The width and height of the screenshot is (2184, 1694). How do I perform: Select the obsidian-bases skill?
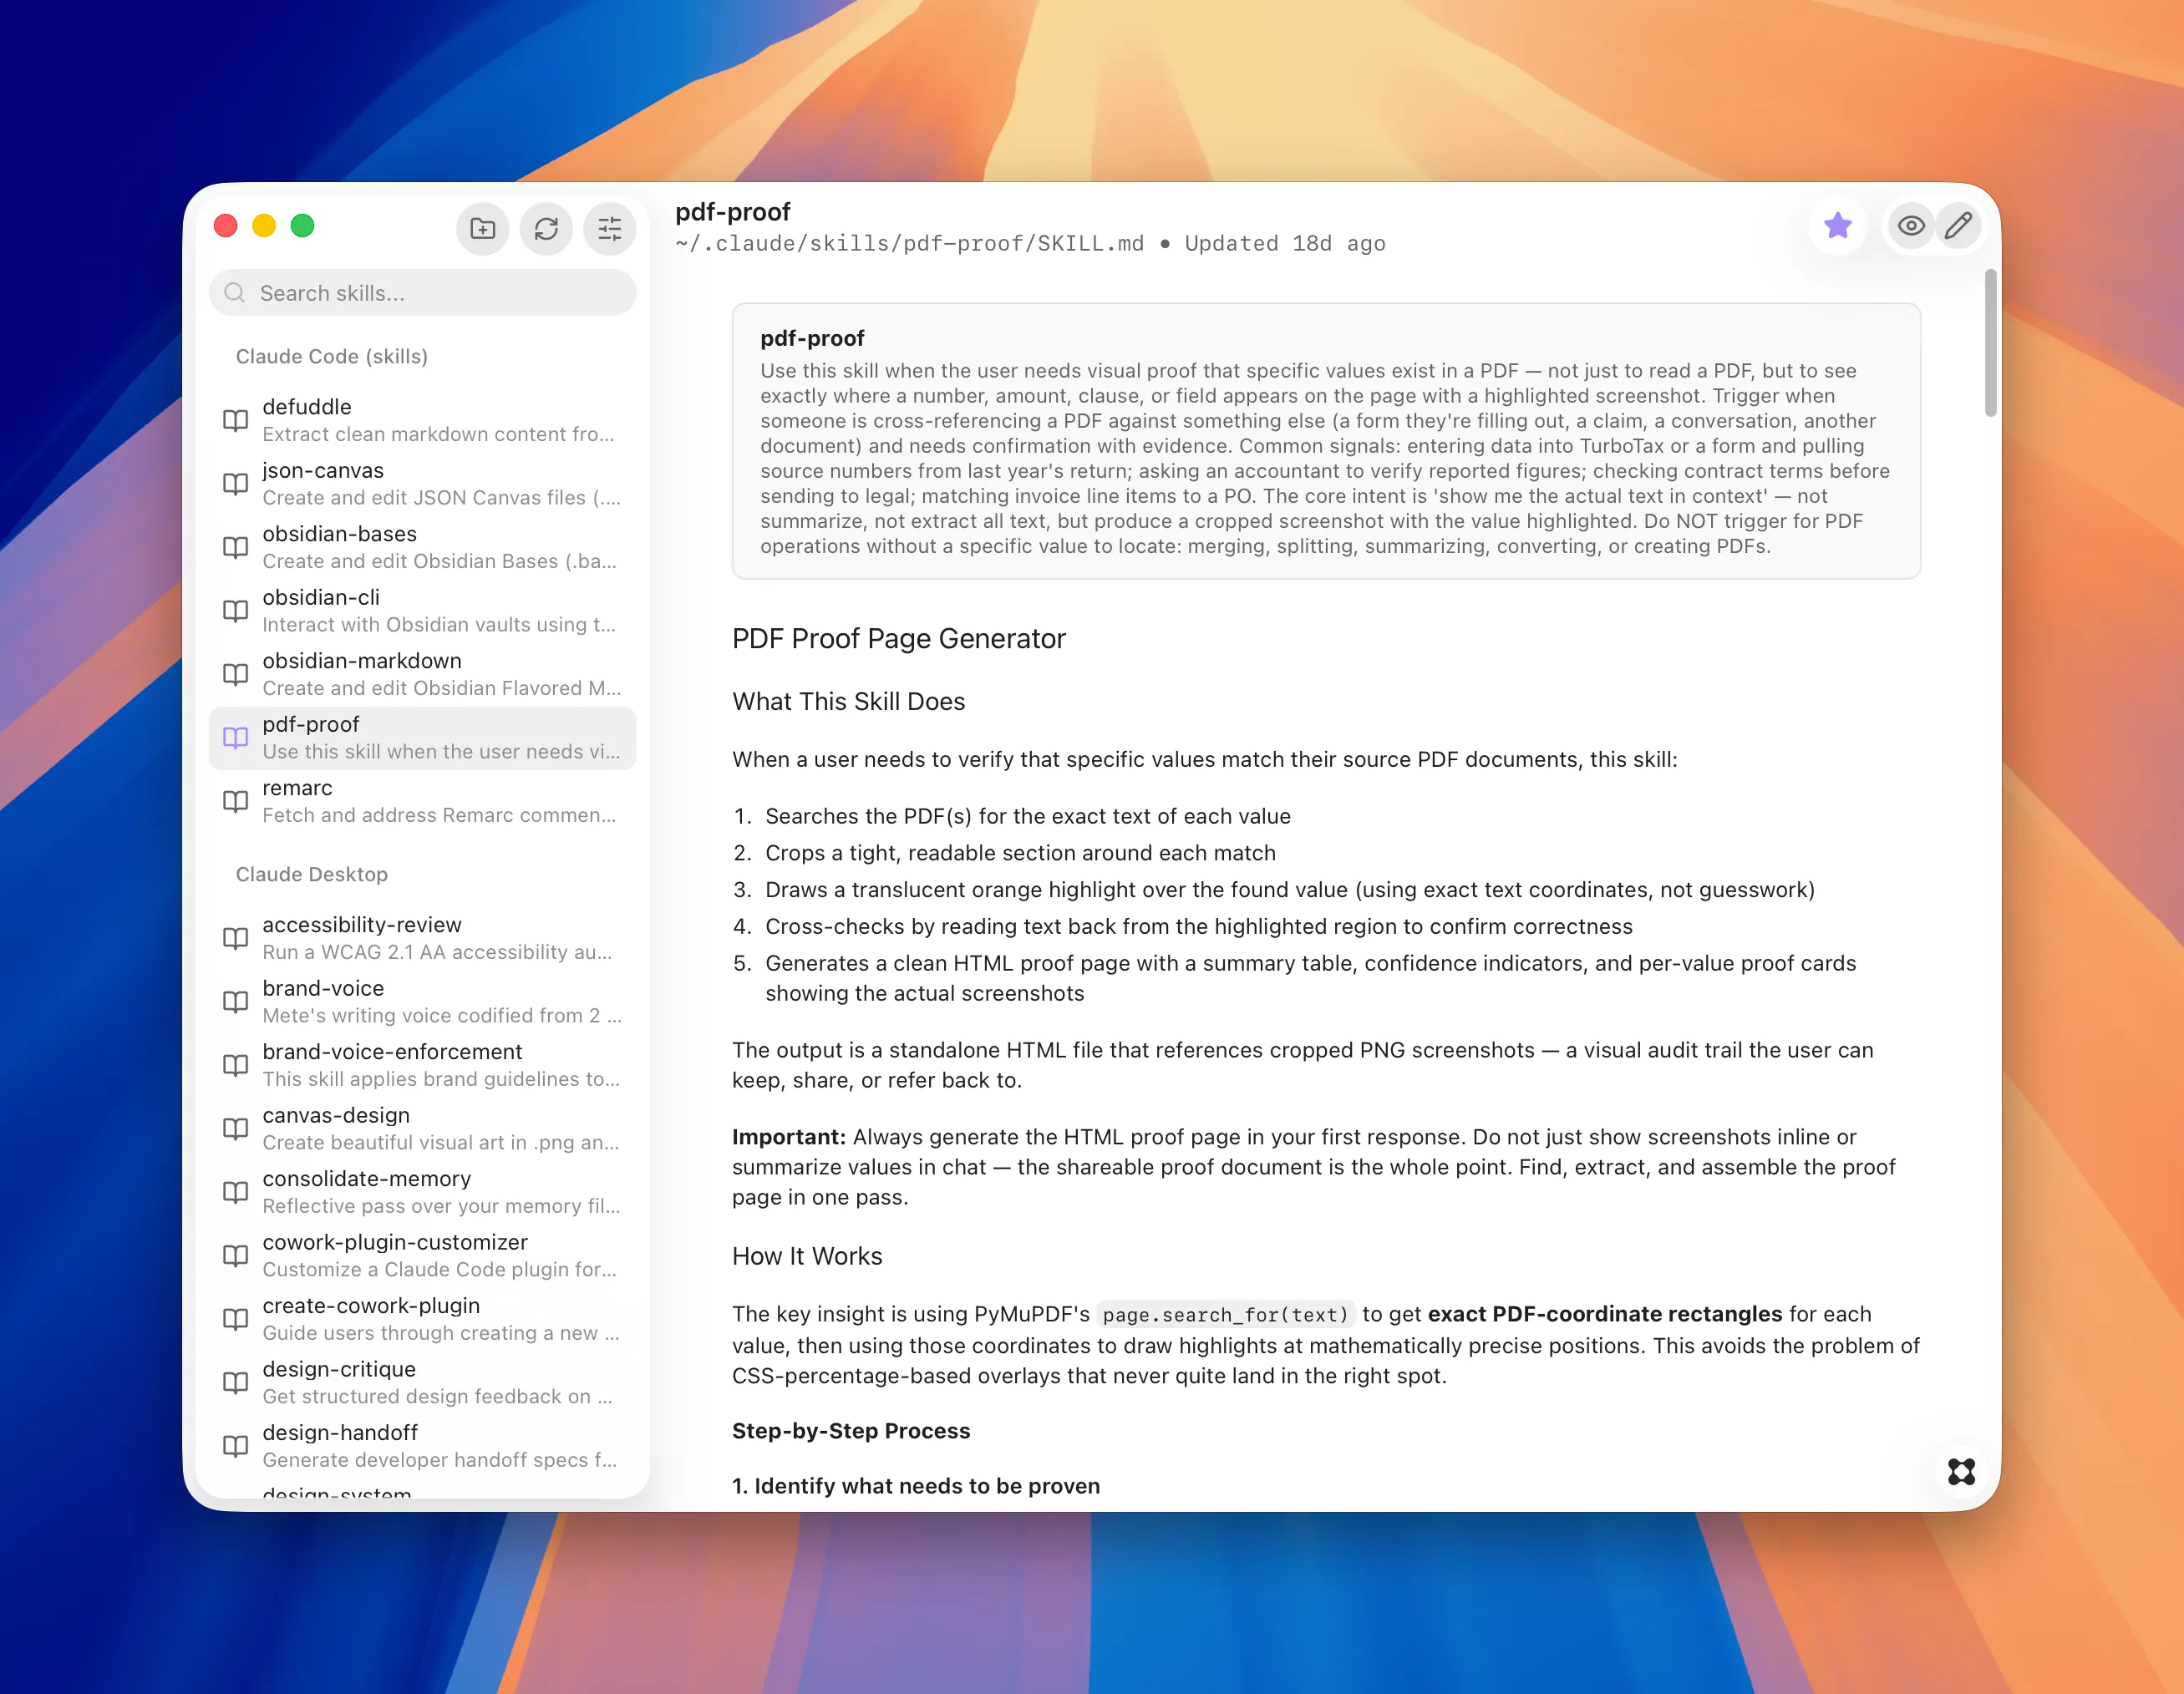pos(423,547)
